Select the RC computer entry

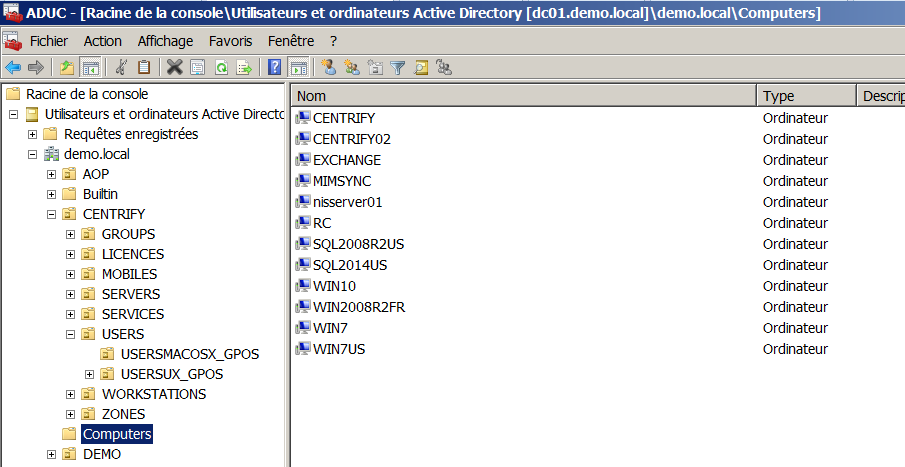322,223
